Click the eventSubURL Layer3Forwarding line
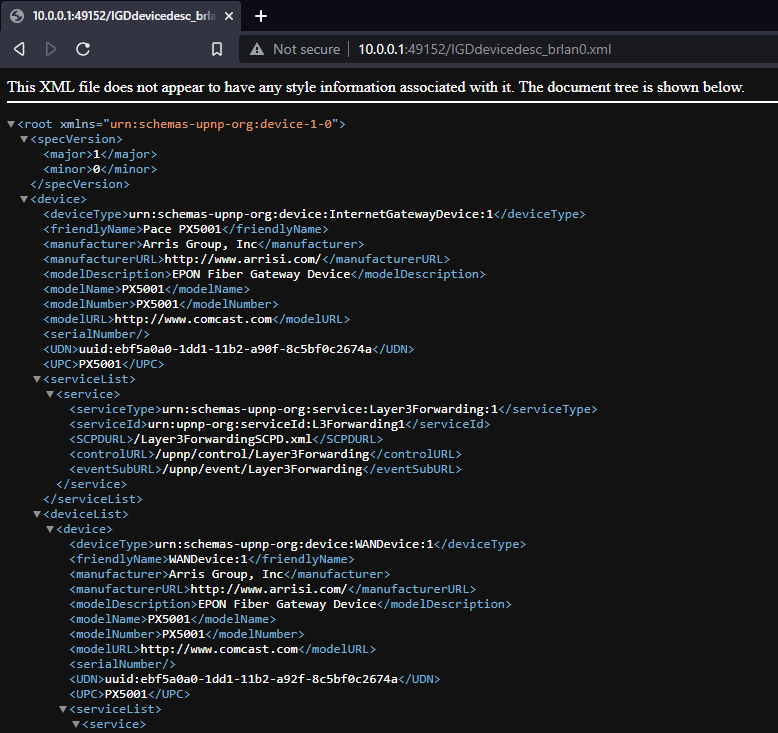Image resolution: width=778 pixels, height=733 pixels. (x=265, y=469)
